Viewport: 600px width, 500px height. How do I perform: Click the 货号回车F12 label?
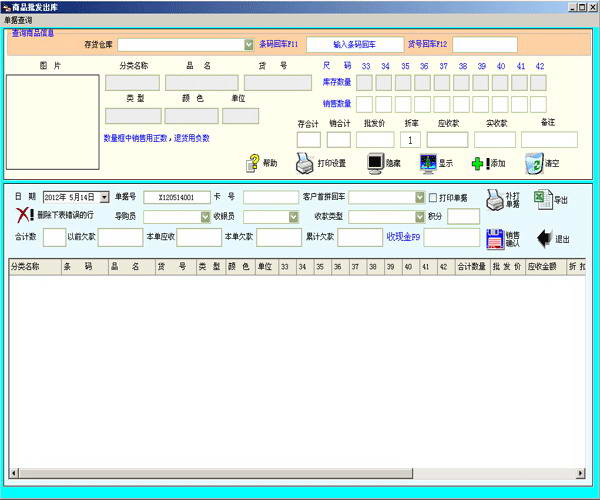(427, 44)
